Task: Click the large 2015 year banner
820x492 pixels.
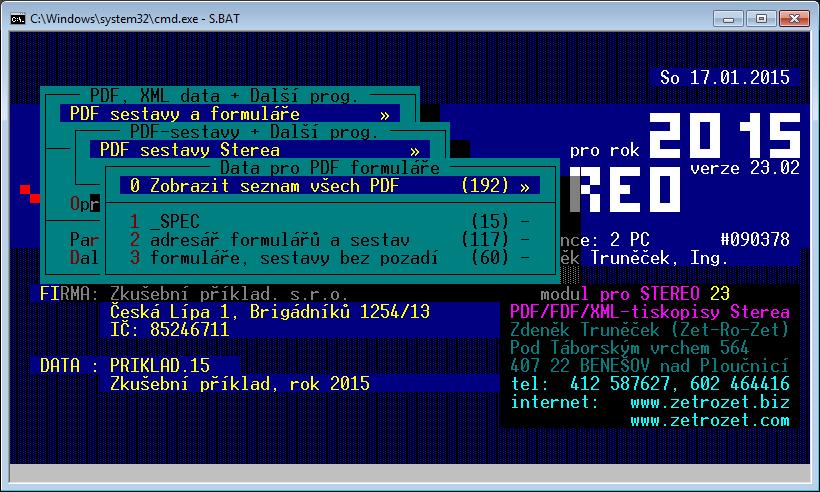Action: pos(725,135)
